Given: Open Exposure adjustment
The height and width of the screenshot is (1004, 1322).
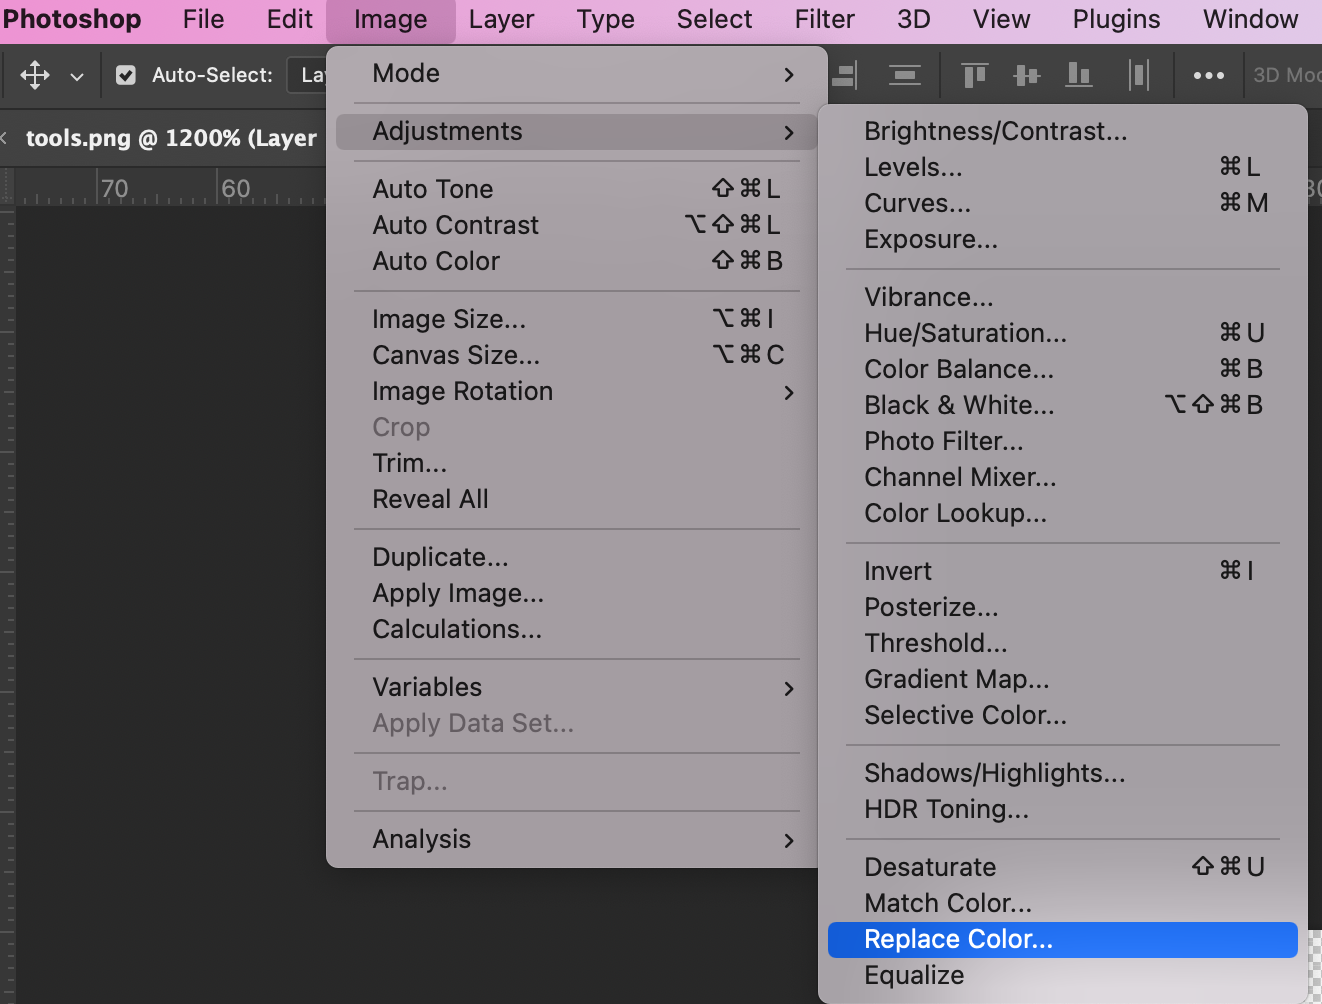Looking at the screenshot, I should [x=1063, y=239].
